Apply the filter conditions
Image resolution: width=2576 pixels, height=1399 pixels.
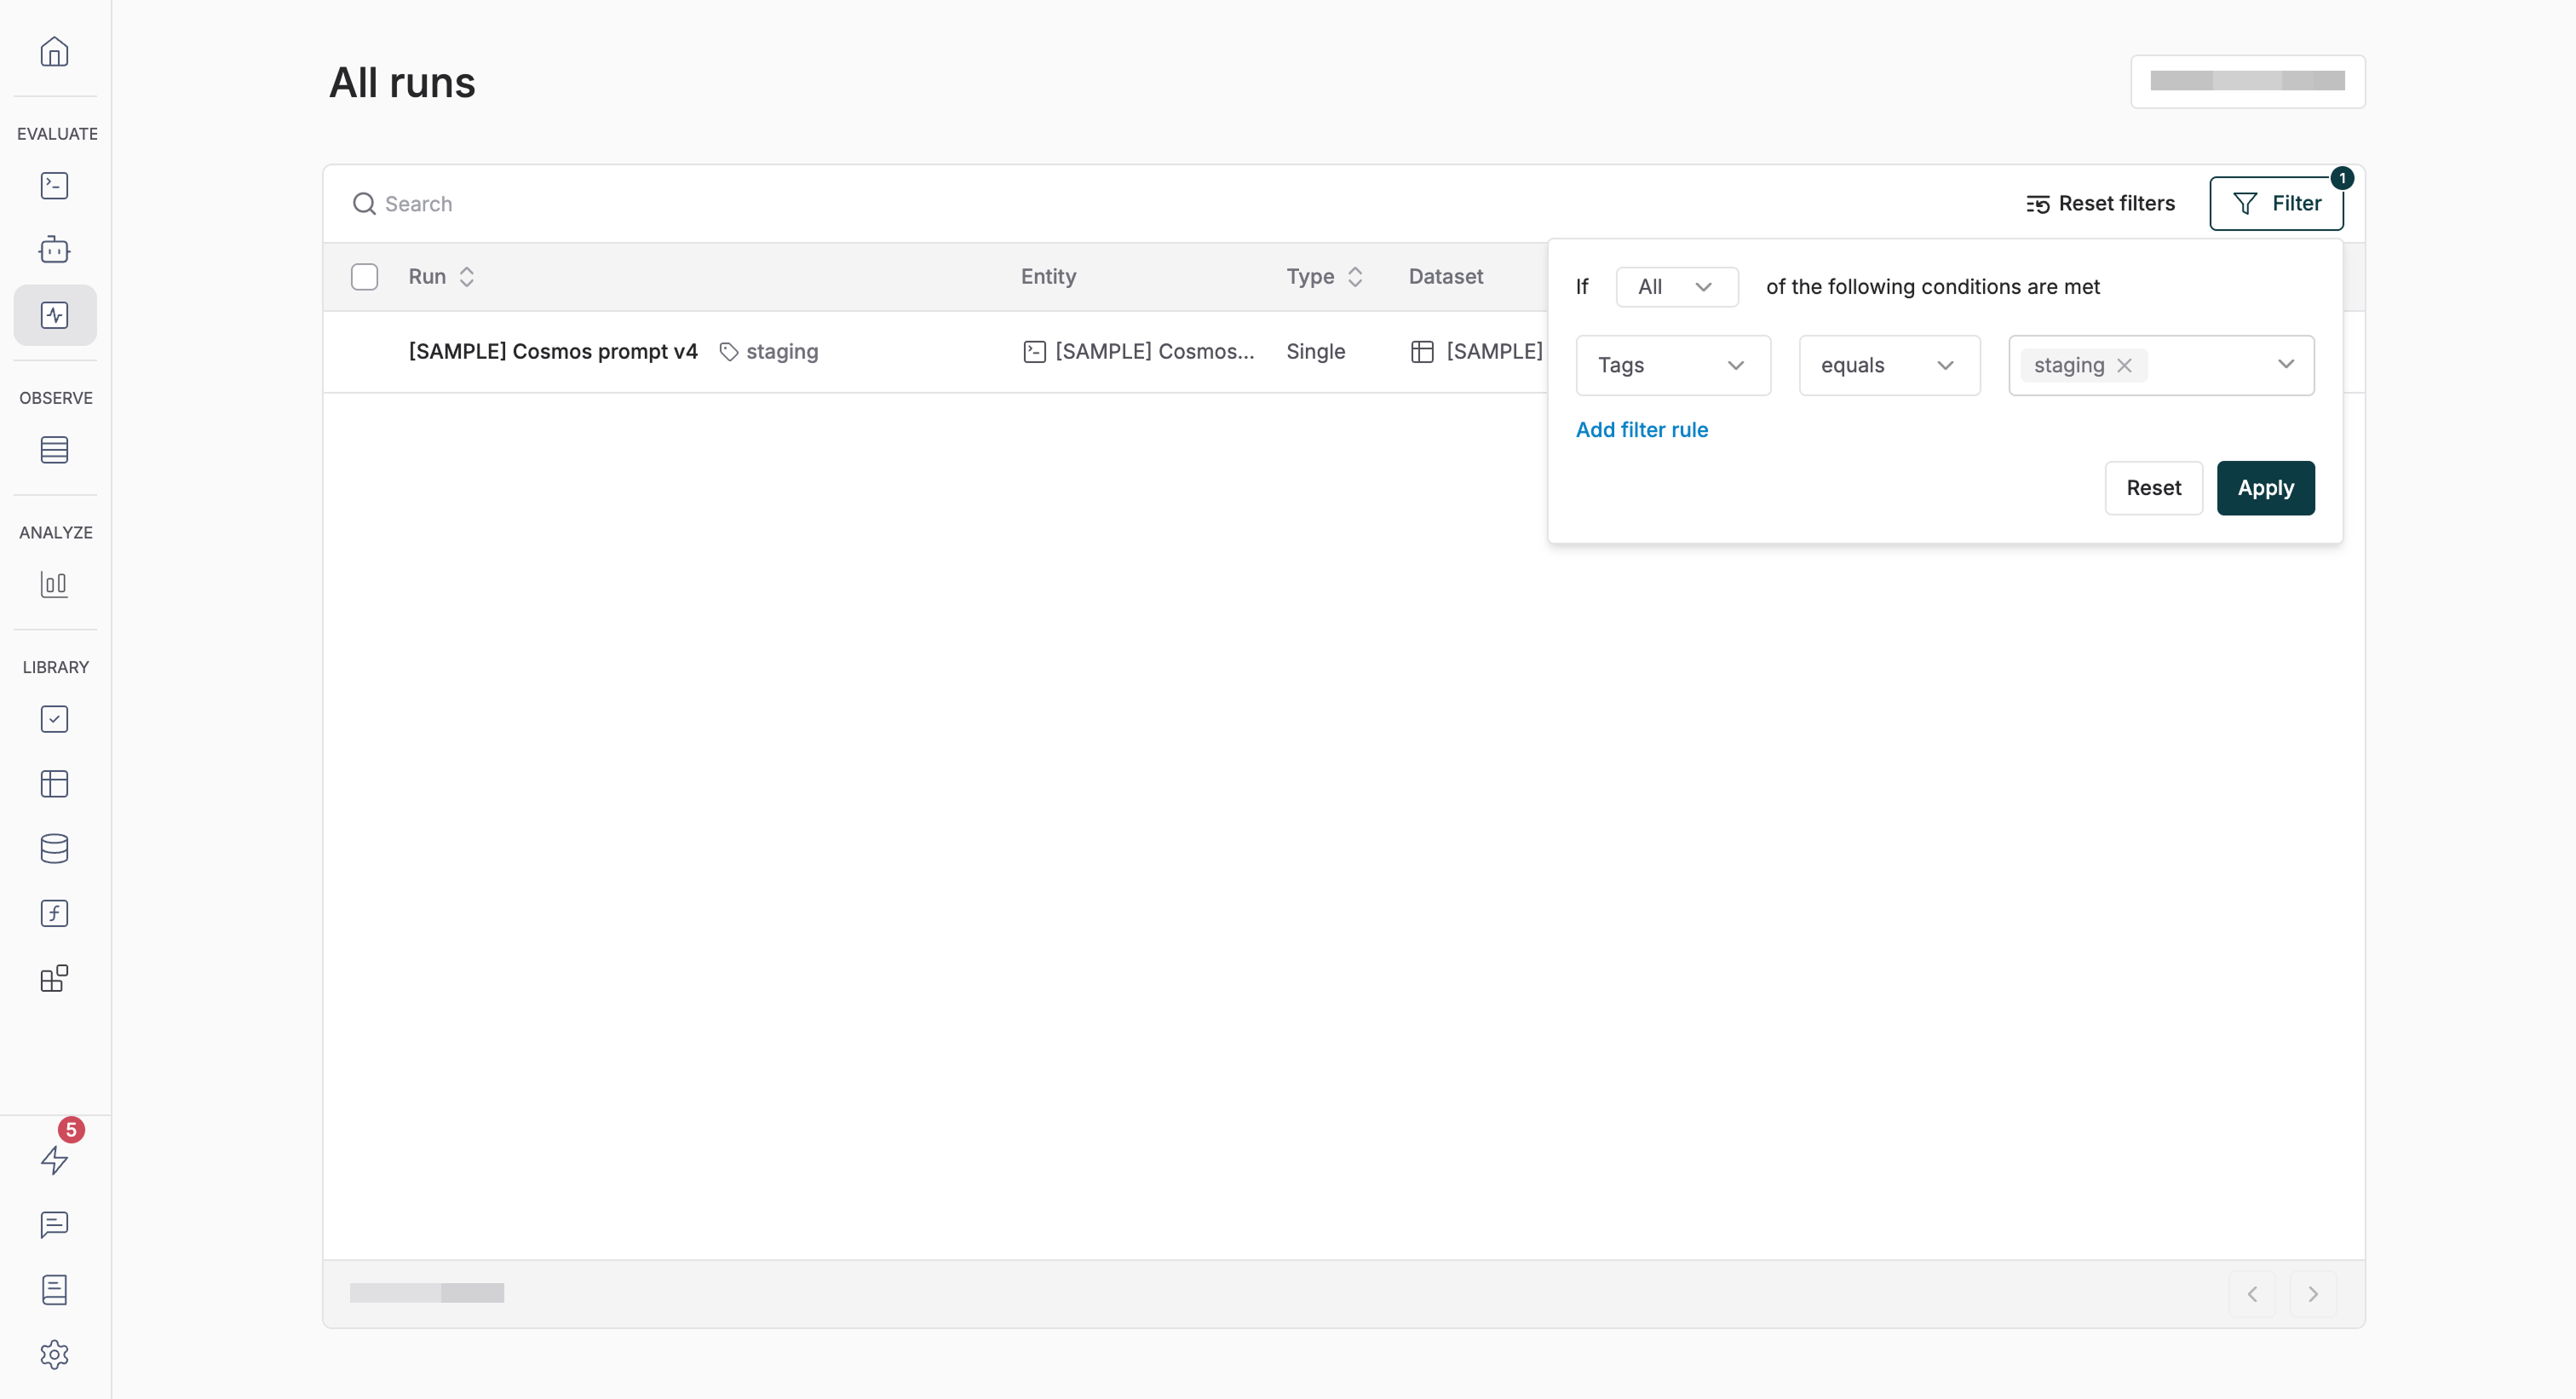pos(2264,488)
